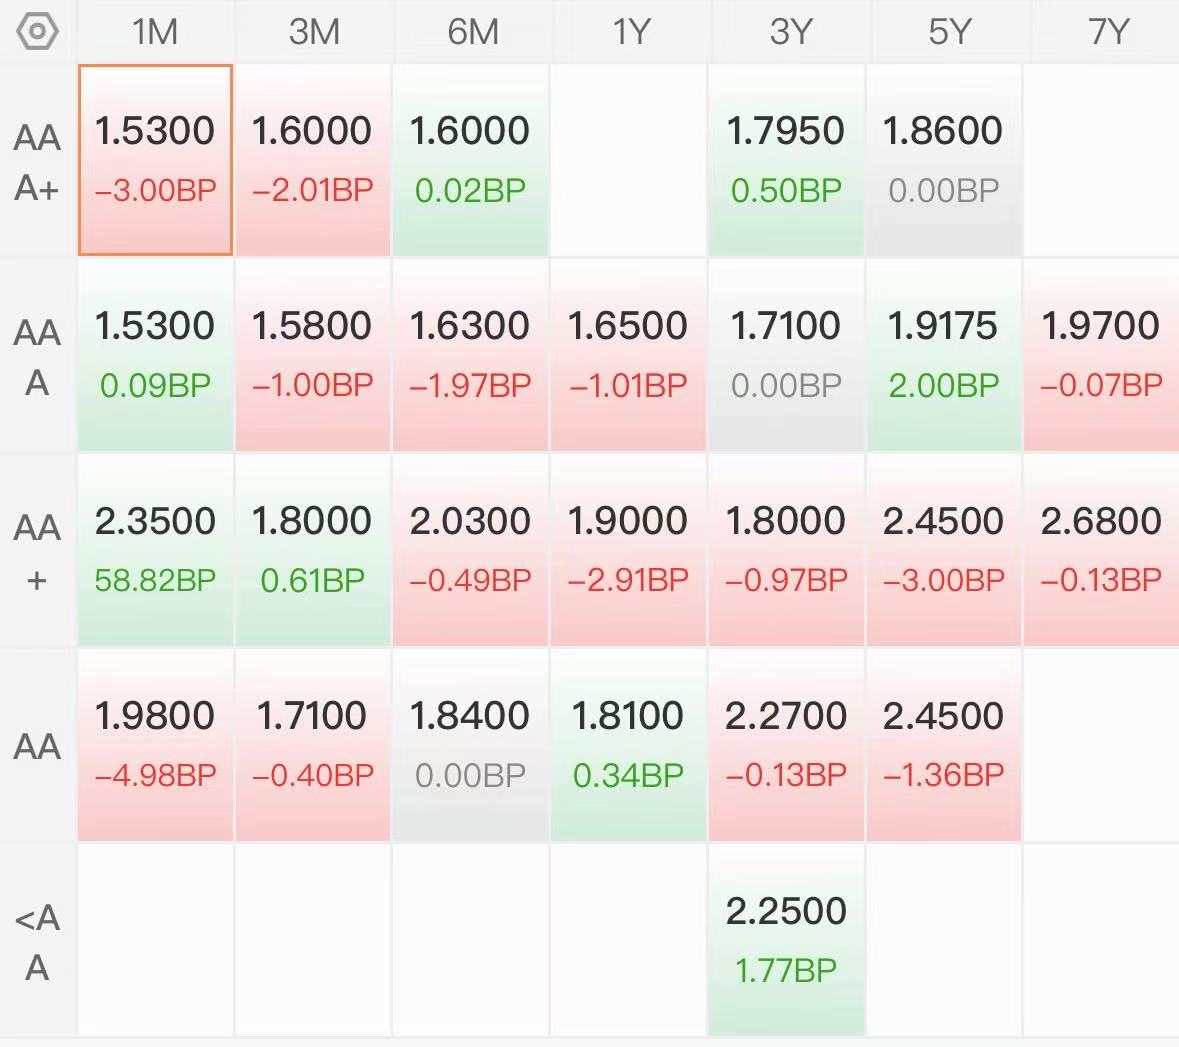
Task: Open AA+ 1Y cell with -2.91BP
Action: (x=628, y=550)
